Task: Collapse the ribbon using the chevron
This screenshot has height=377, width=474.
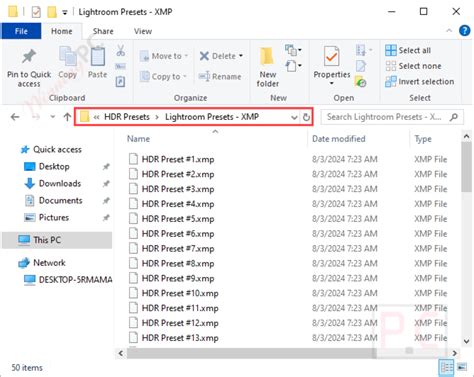Action: pyautogui.click(x=449, y=31)
